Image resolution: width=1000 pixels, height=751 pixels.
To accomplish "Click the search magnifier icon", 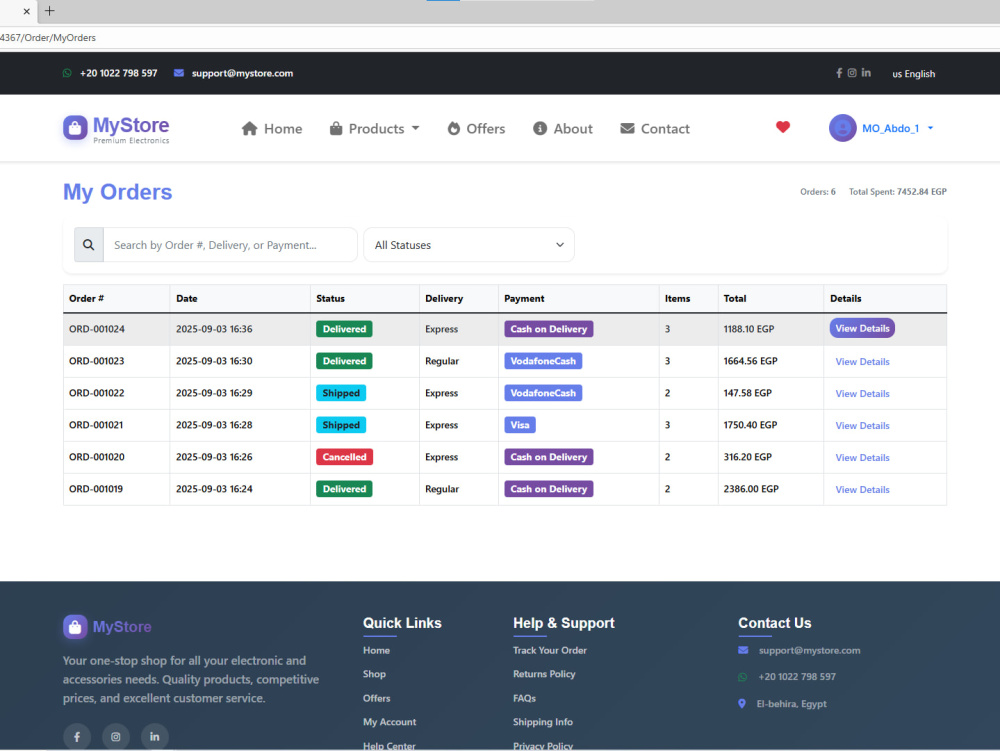I will tap(89, 245).
